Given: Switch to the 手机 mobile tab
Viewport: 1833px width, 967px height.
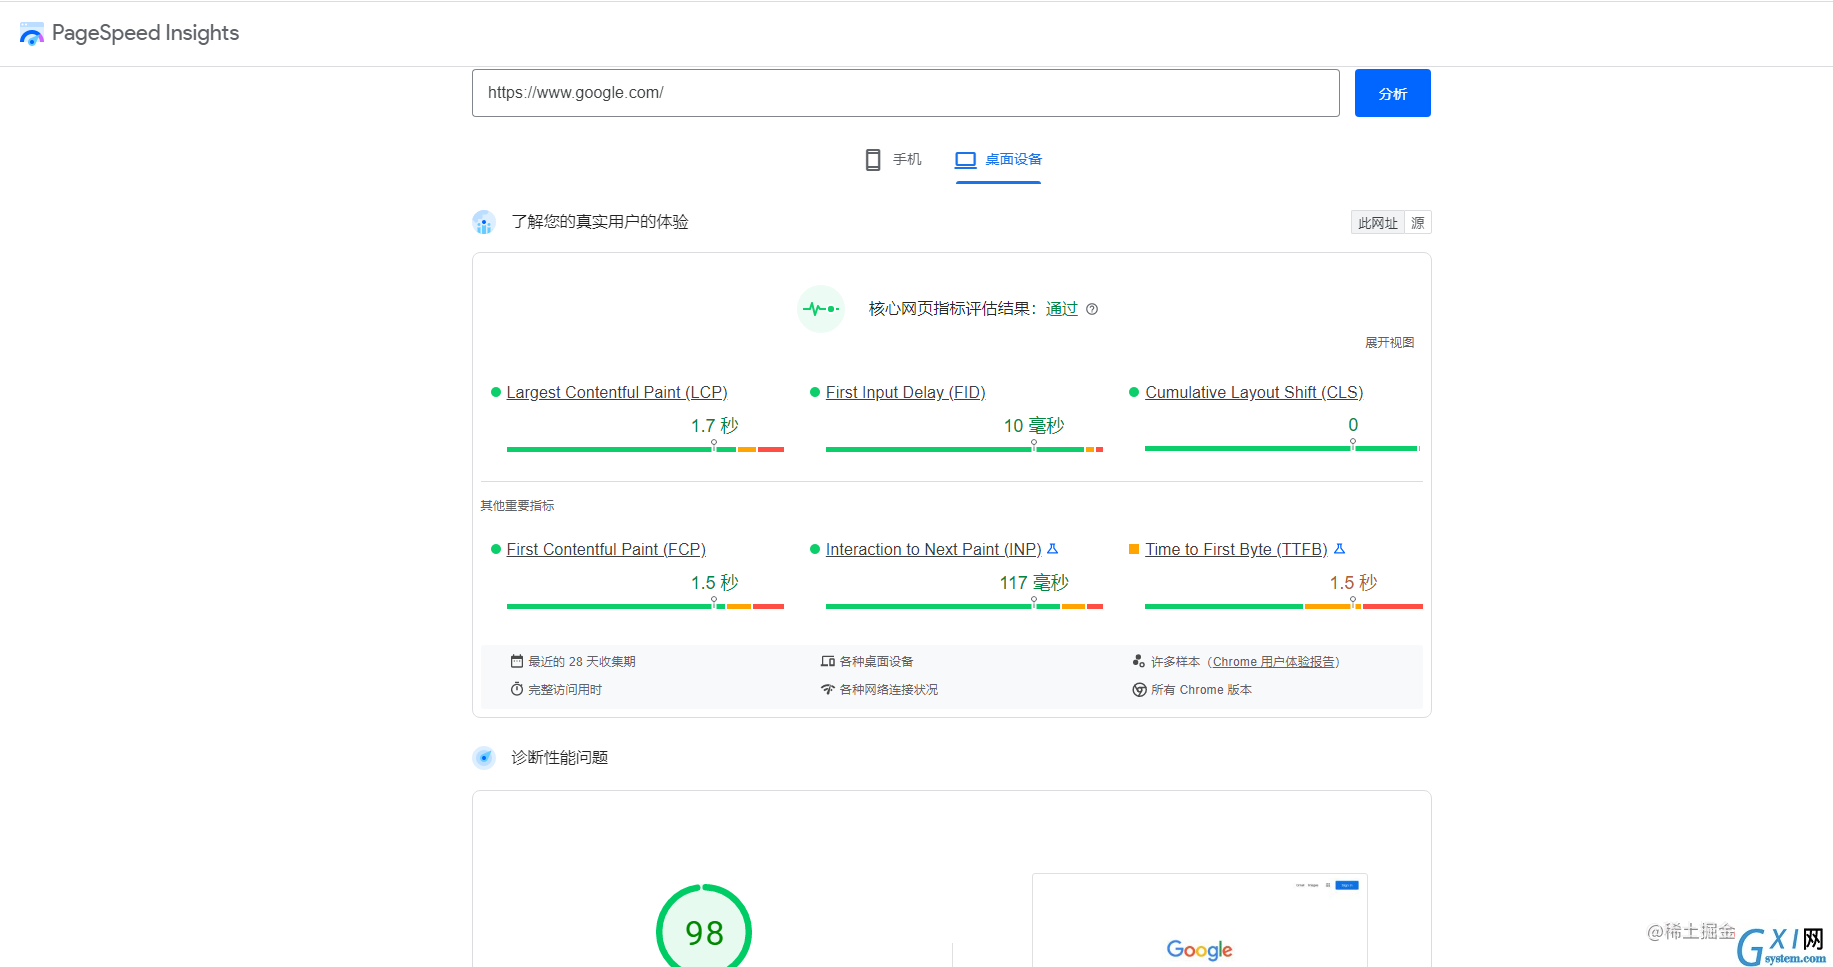Looking at the screenshot, I should [893, 160].
